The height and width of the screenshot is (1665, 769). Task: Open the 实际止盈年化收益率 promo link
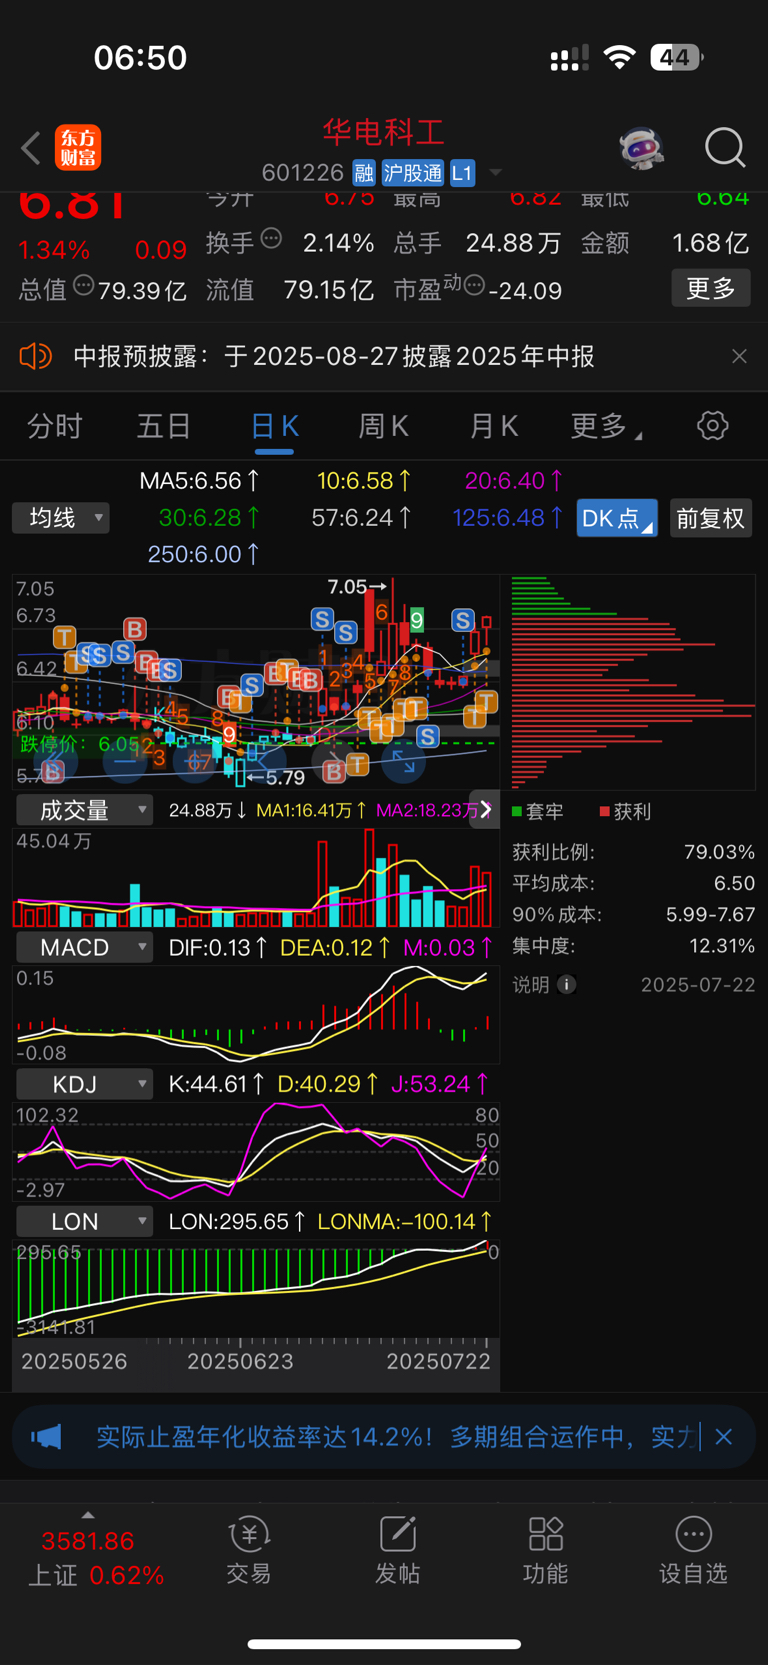pyautogui.click(x=398, y=1437)
